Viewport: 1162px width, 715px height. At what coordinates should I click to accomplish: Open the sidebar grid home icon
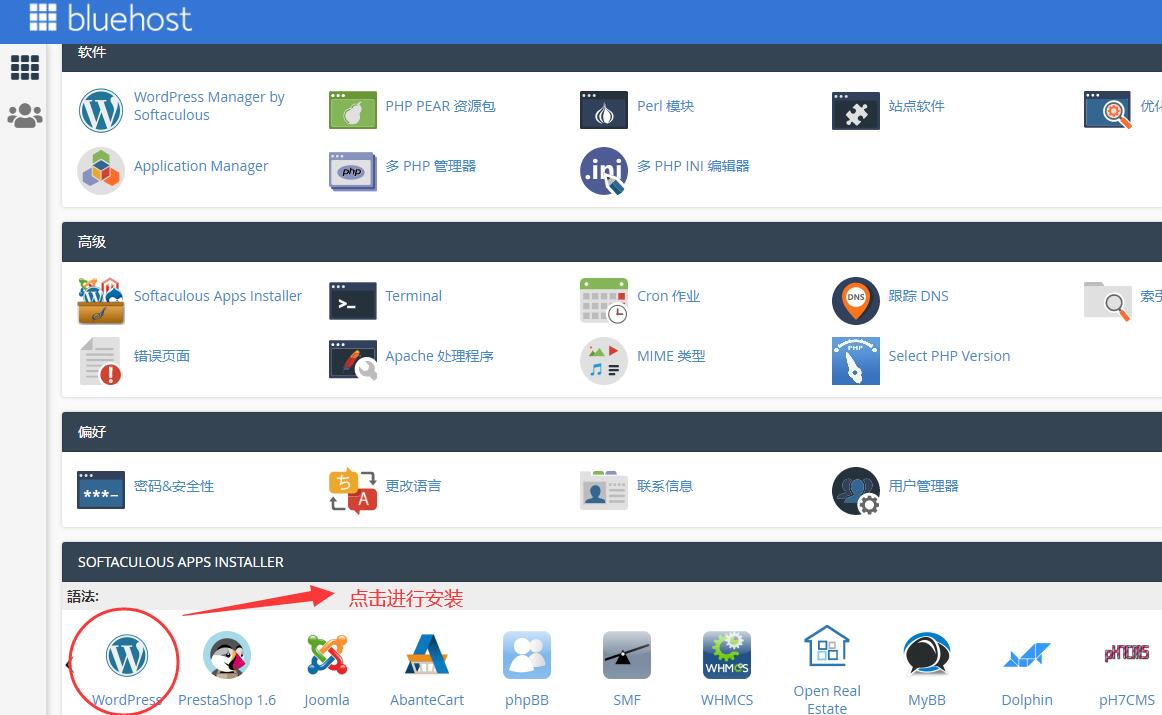(x=25, y=67)
